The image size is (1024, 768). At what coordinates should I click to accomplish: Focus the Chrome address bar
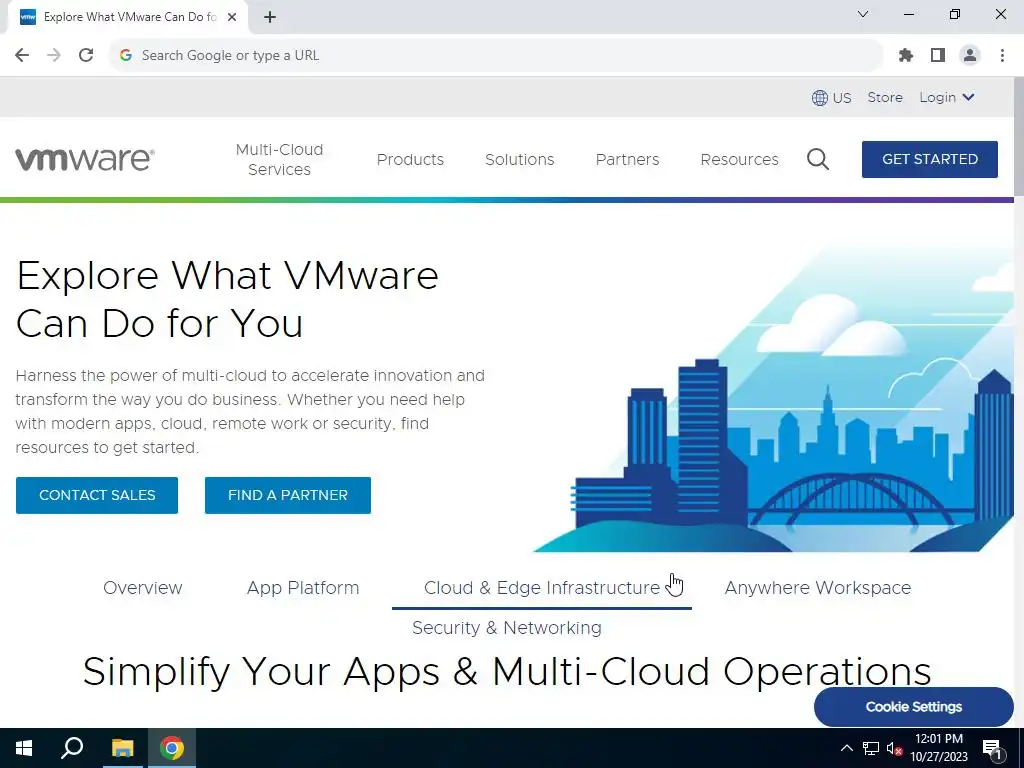coord(496,56)
